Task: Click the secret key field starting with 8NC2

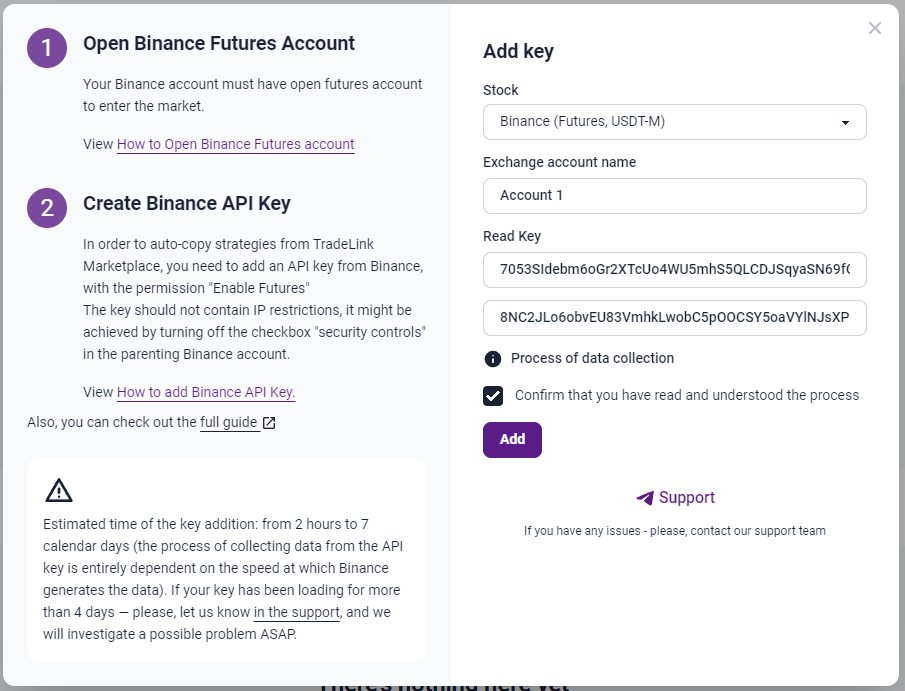Action: tap(674, 318)
